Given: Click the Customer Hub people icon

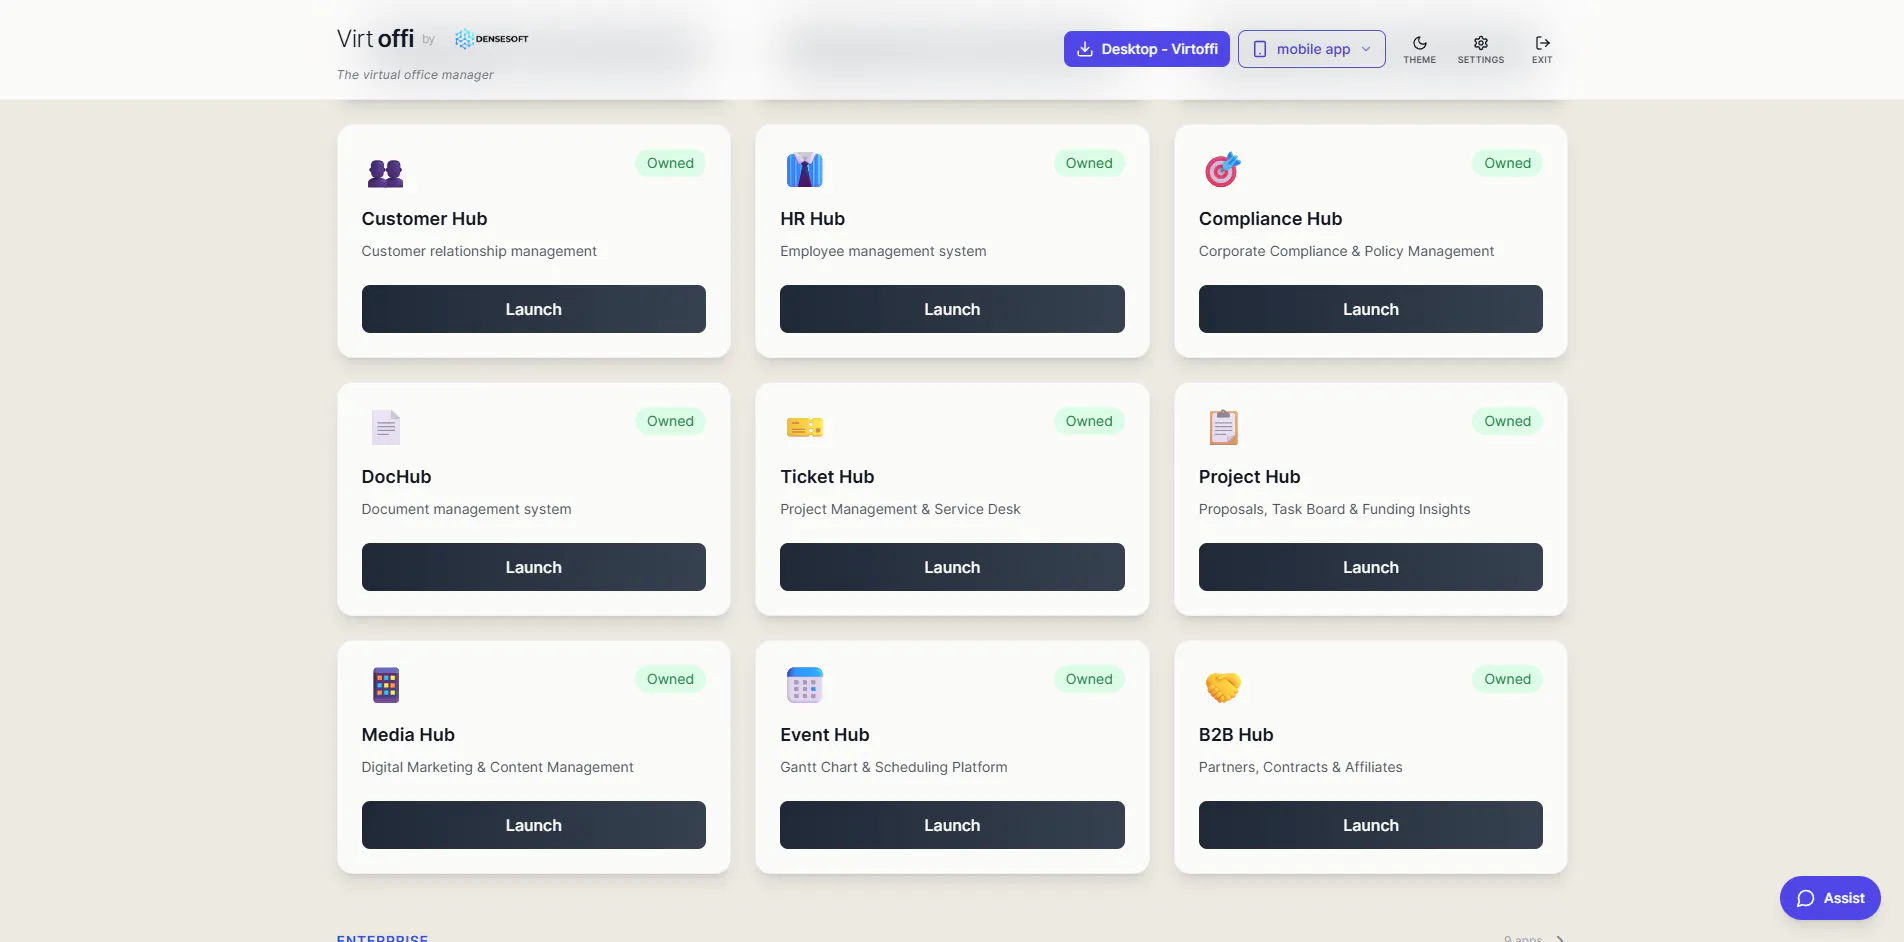Looking at the screenshot, I should point(385,172).
